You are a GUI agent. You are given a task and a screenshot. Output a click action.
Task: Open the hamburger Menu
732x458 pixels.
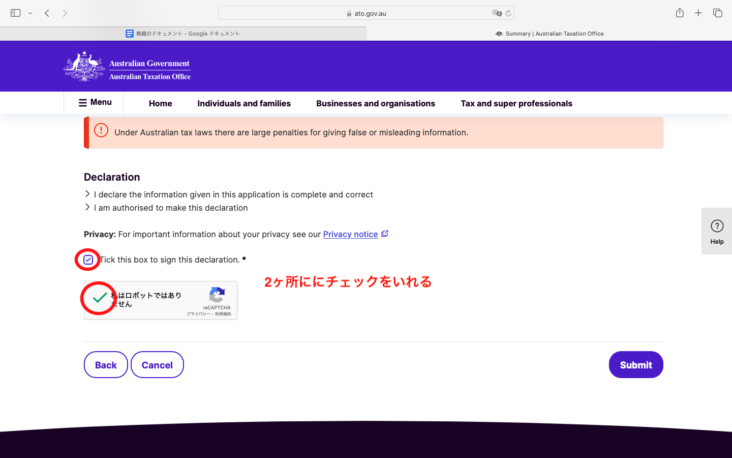point(95,103)
